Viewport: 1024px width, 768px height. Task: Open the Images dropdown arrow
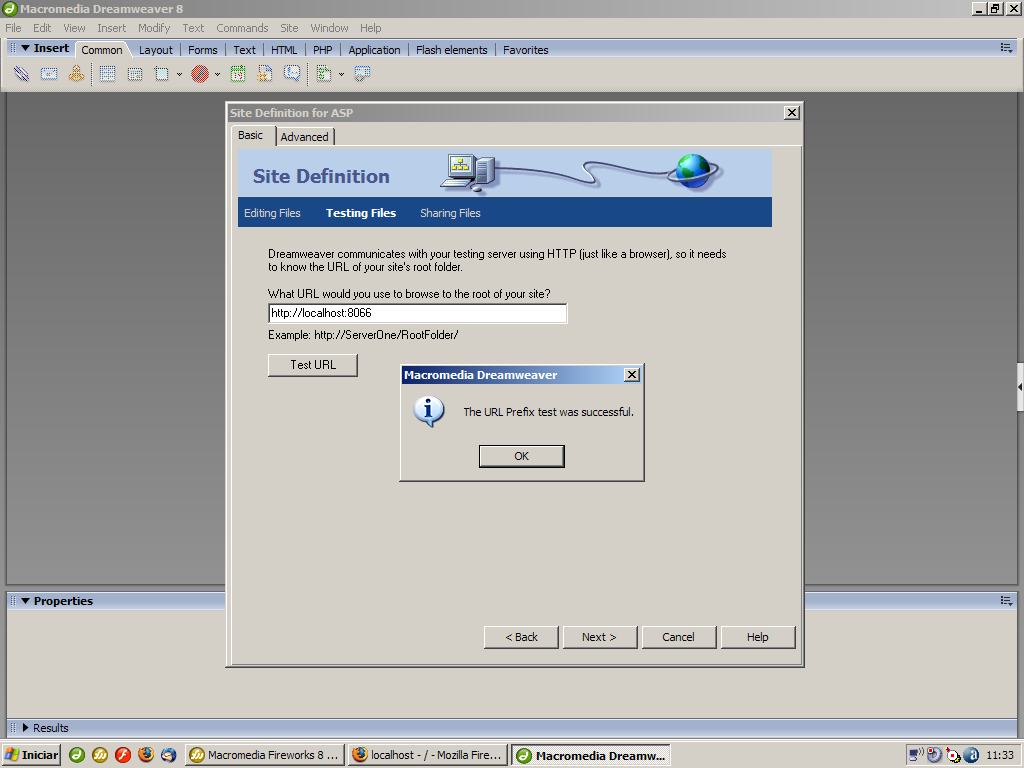tap(180, 74)
